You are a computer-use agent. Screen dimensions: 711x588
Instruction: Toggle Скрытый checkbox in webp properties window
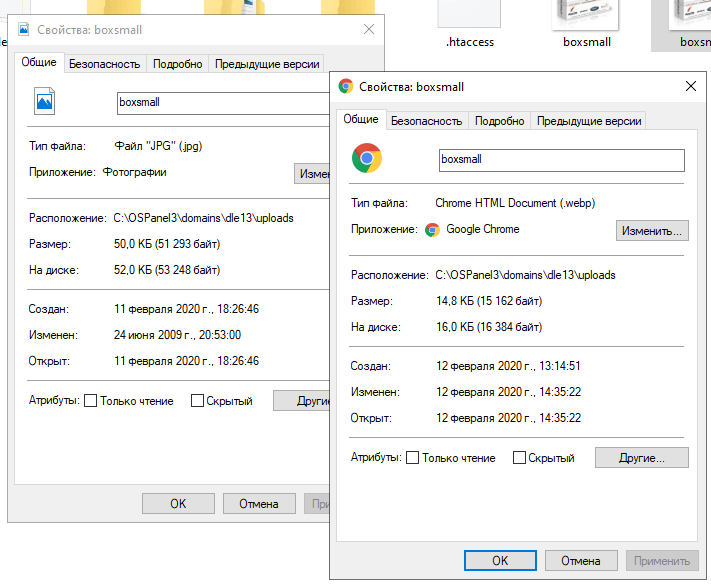tap(519, 457)
